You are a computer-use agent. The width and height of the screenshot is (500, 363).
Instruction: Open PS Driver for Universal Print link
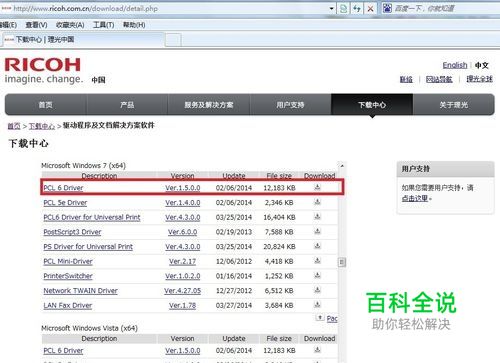tap(88, 246)
